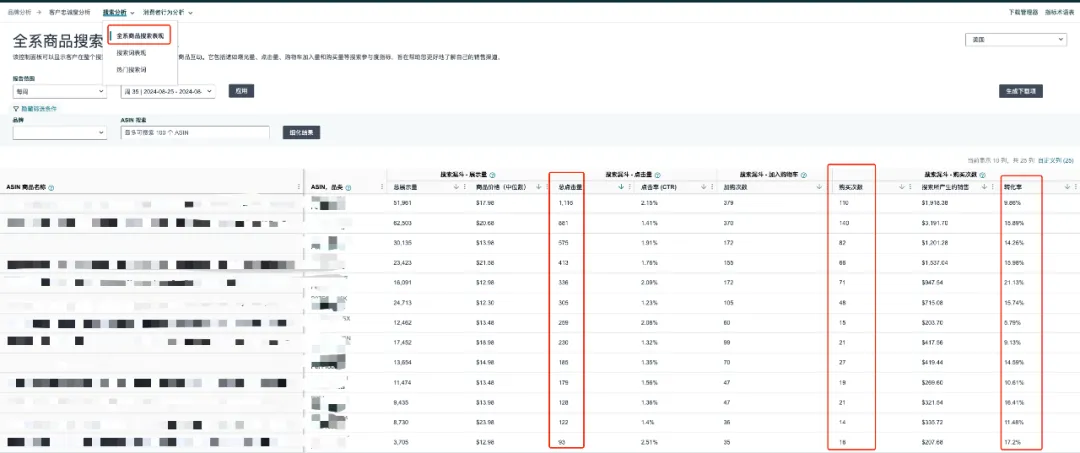Image resolution: width=1080 pixels, height=453 pixels.
Task: Click the 2.51% CTR cell
Action: (x=648, y=441)
